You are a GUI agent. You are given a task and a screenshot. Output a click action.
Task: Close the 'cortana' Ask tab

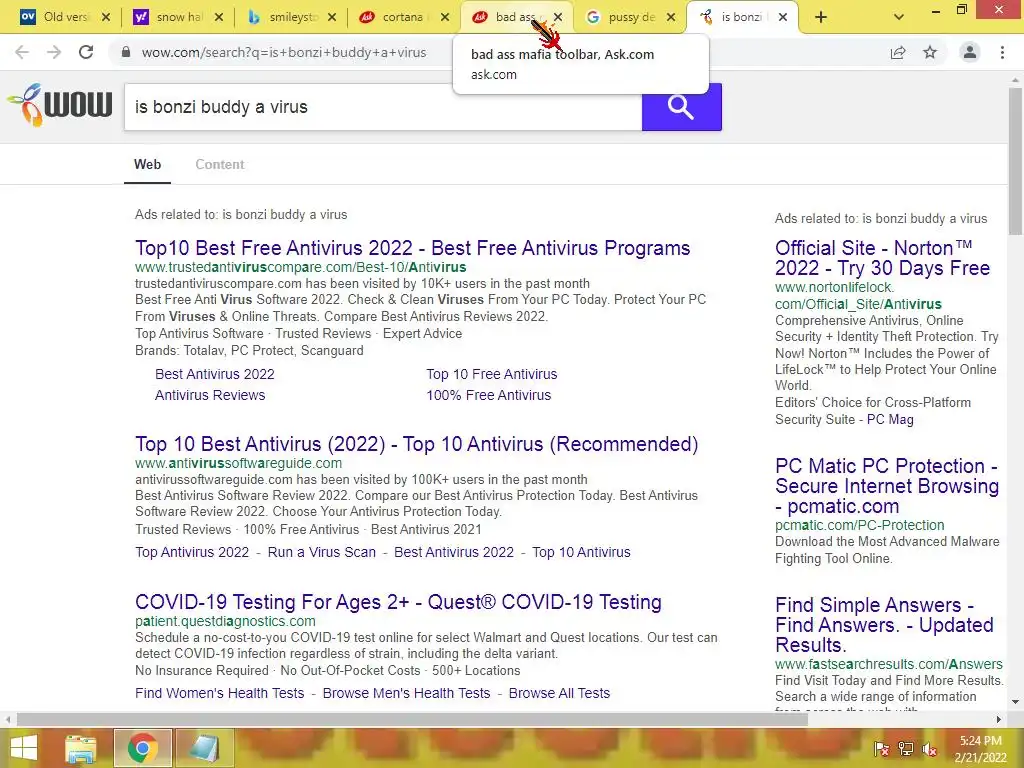click(445, 17)
